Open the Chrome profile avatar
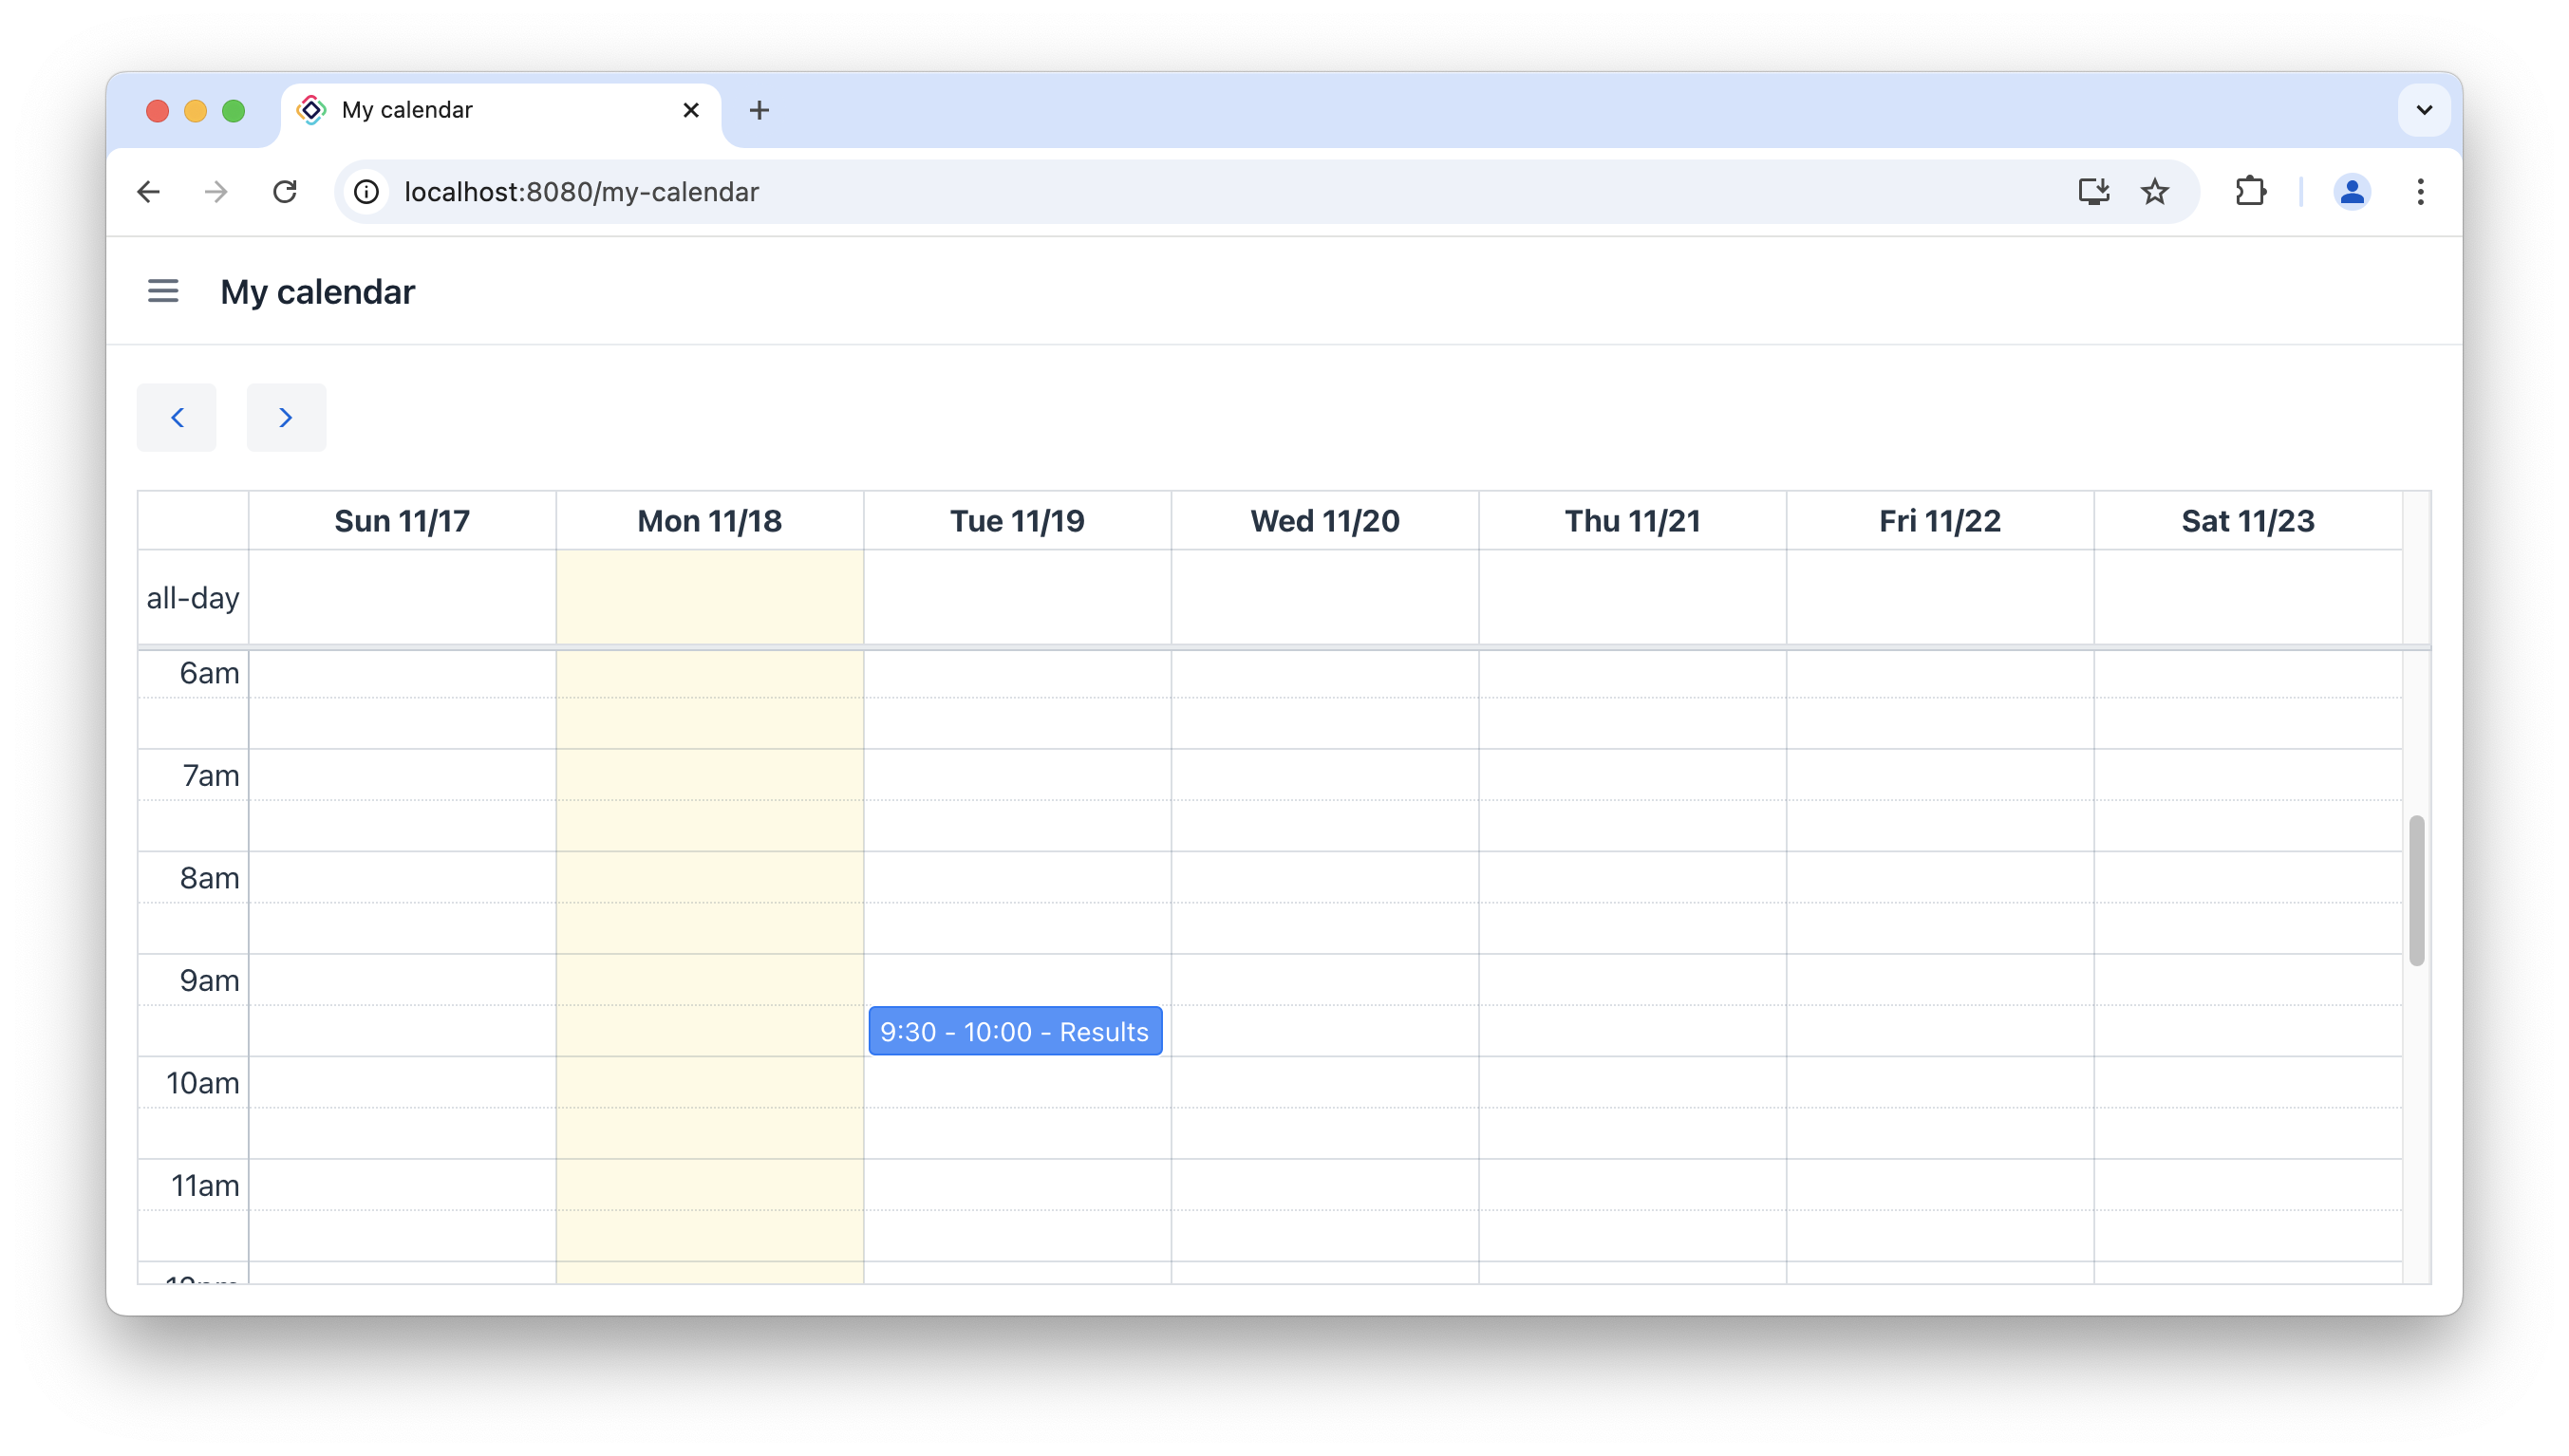Image resolution: width=2569 pixels, height=1456 pixels. tap(2351, 192)
